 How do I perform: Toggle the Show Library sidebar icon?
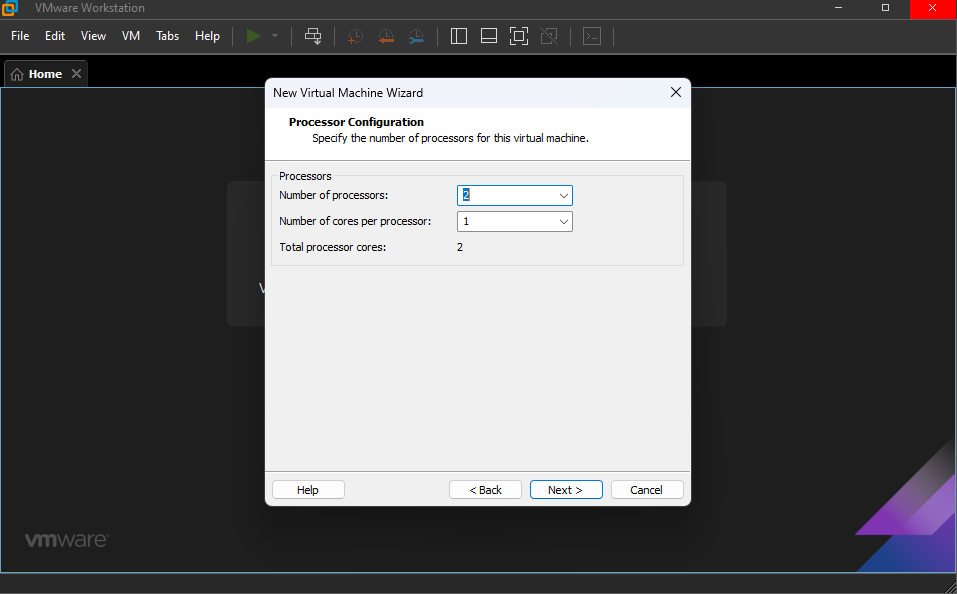[x=459, y=36]
